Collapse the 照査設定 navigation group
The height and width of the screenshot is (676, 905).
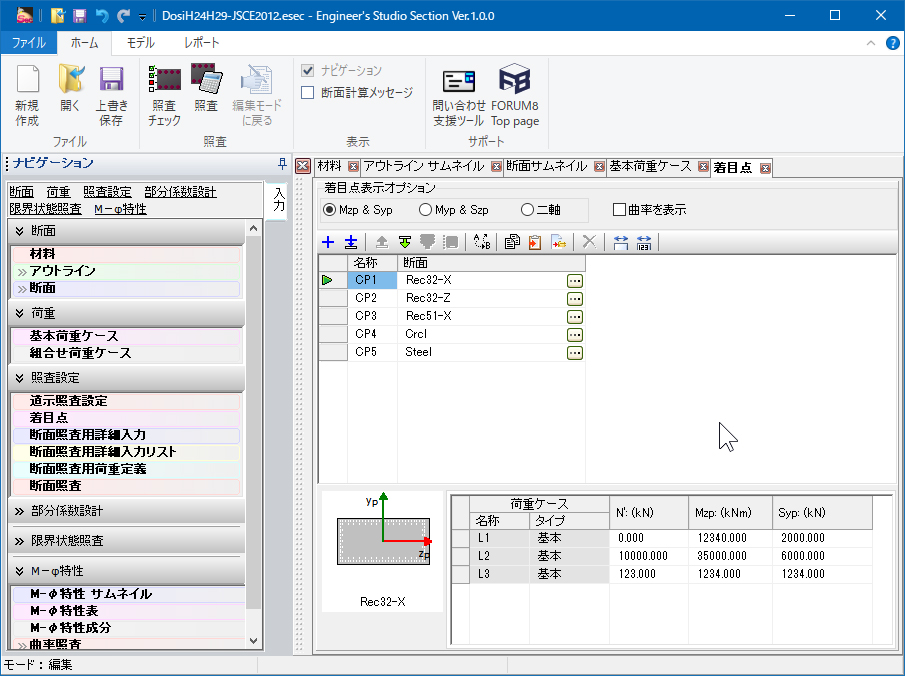pyautogui.click(x=20, y=378)
